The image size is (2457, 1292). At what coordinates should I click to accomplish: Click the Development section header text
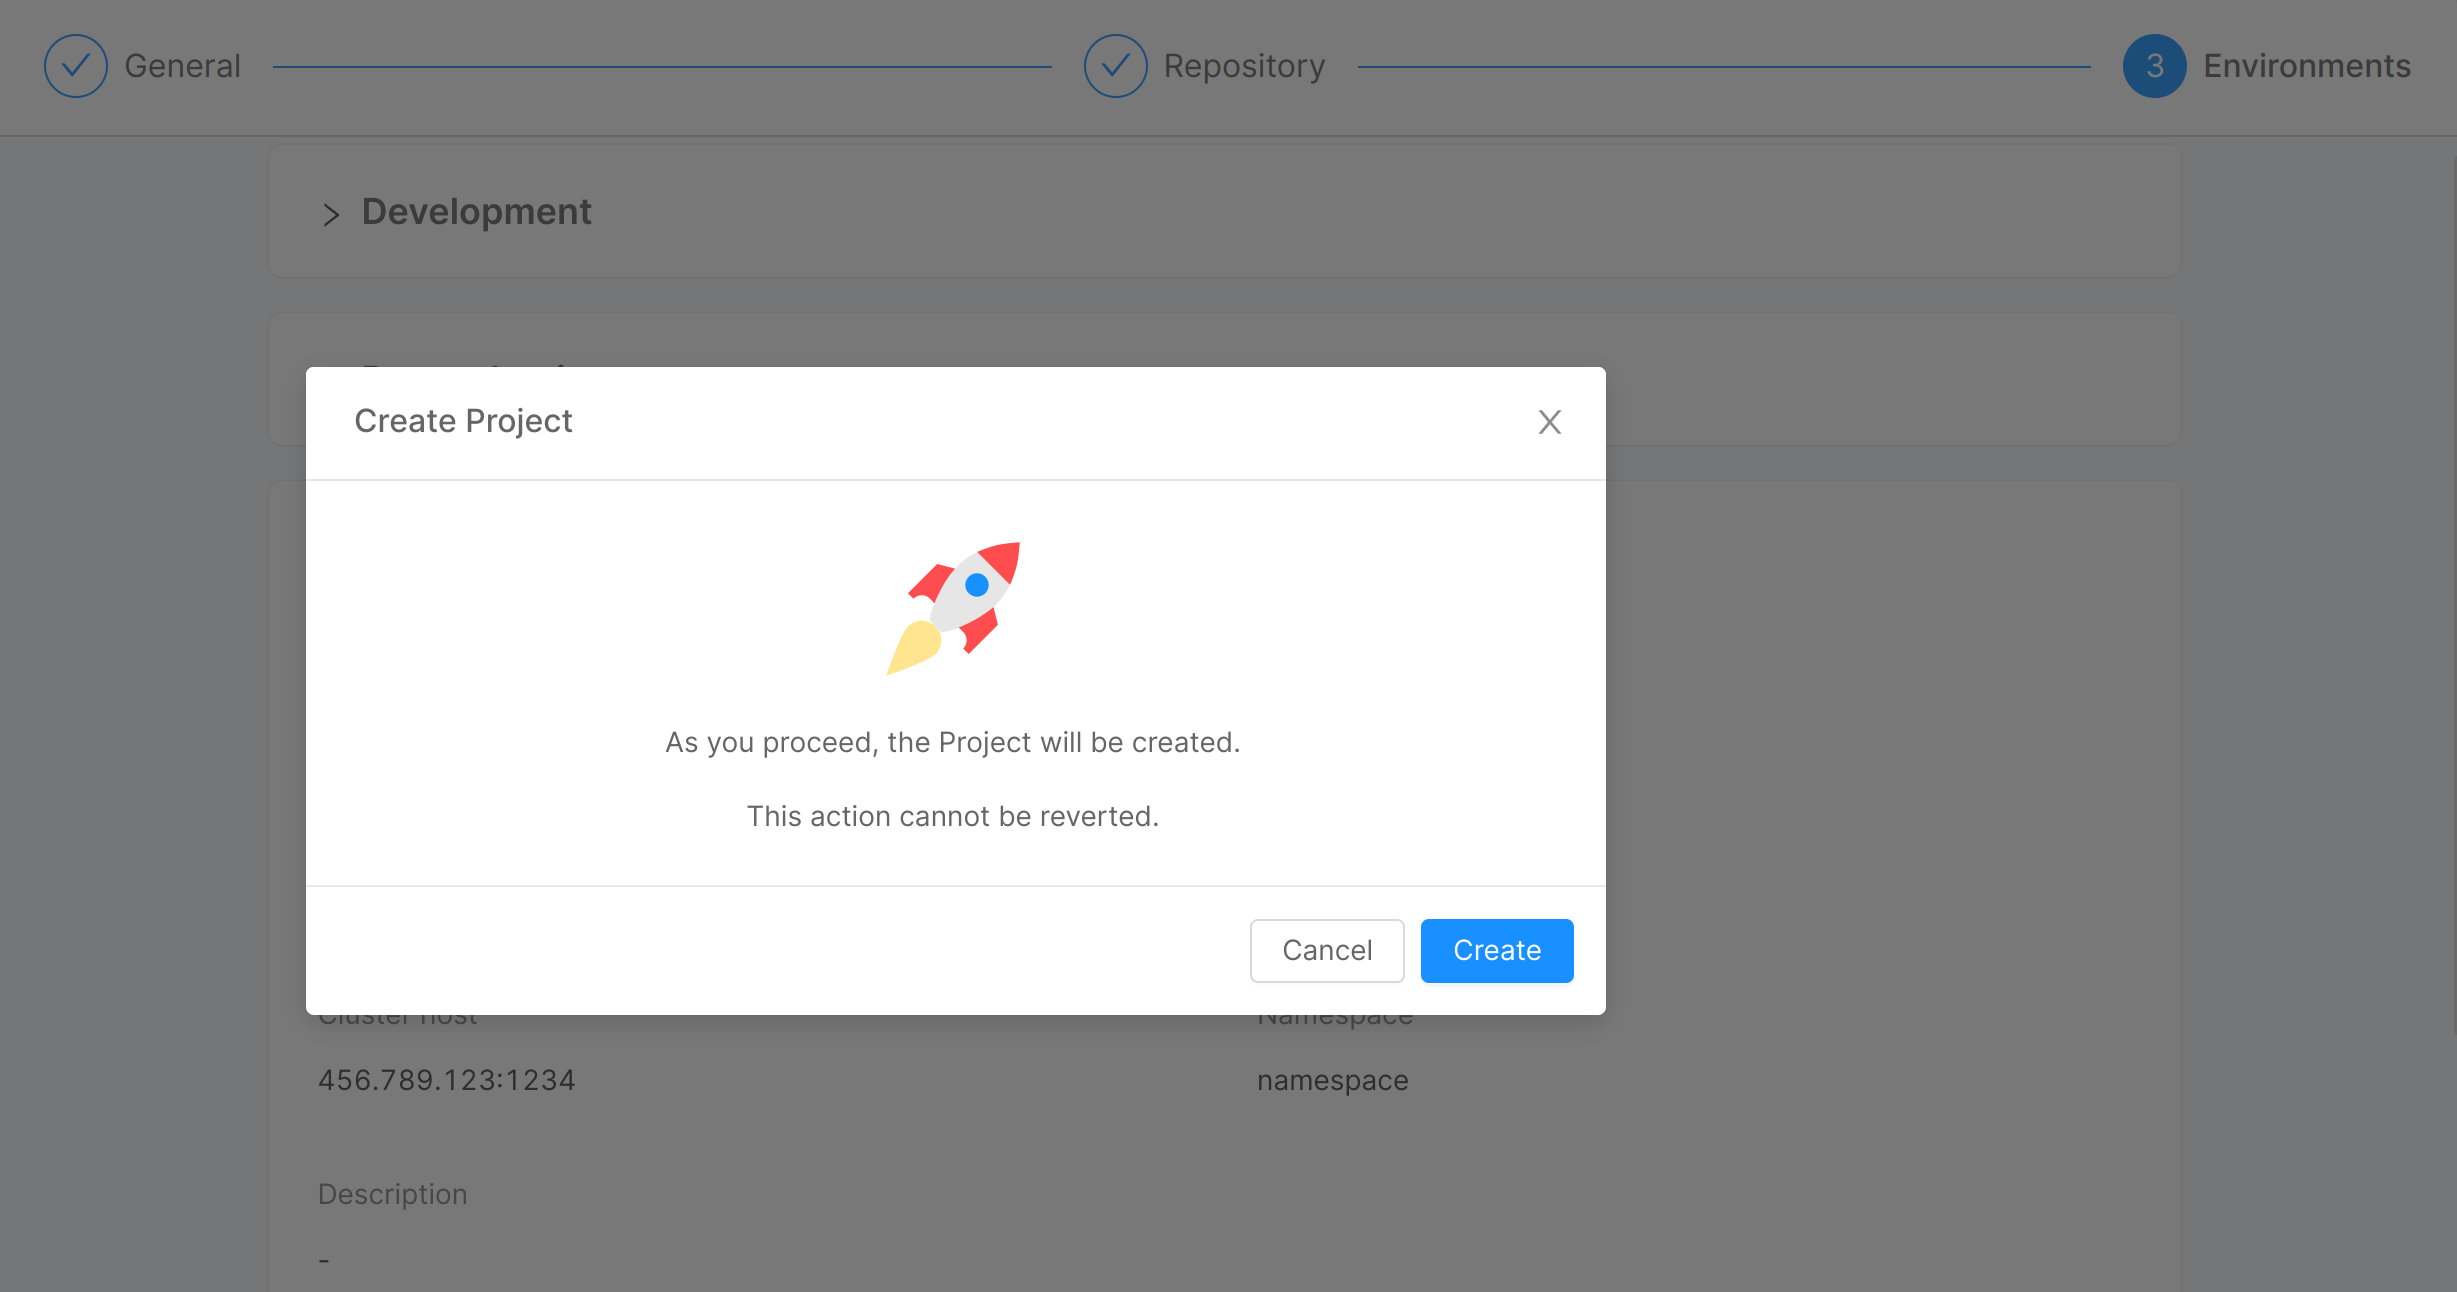[475, 212]
